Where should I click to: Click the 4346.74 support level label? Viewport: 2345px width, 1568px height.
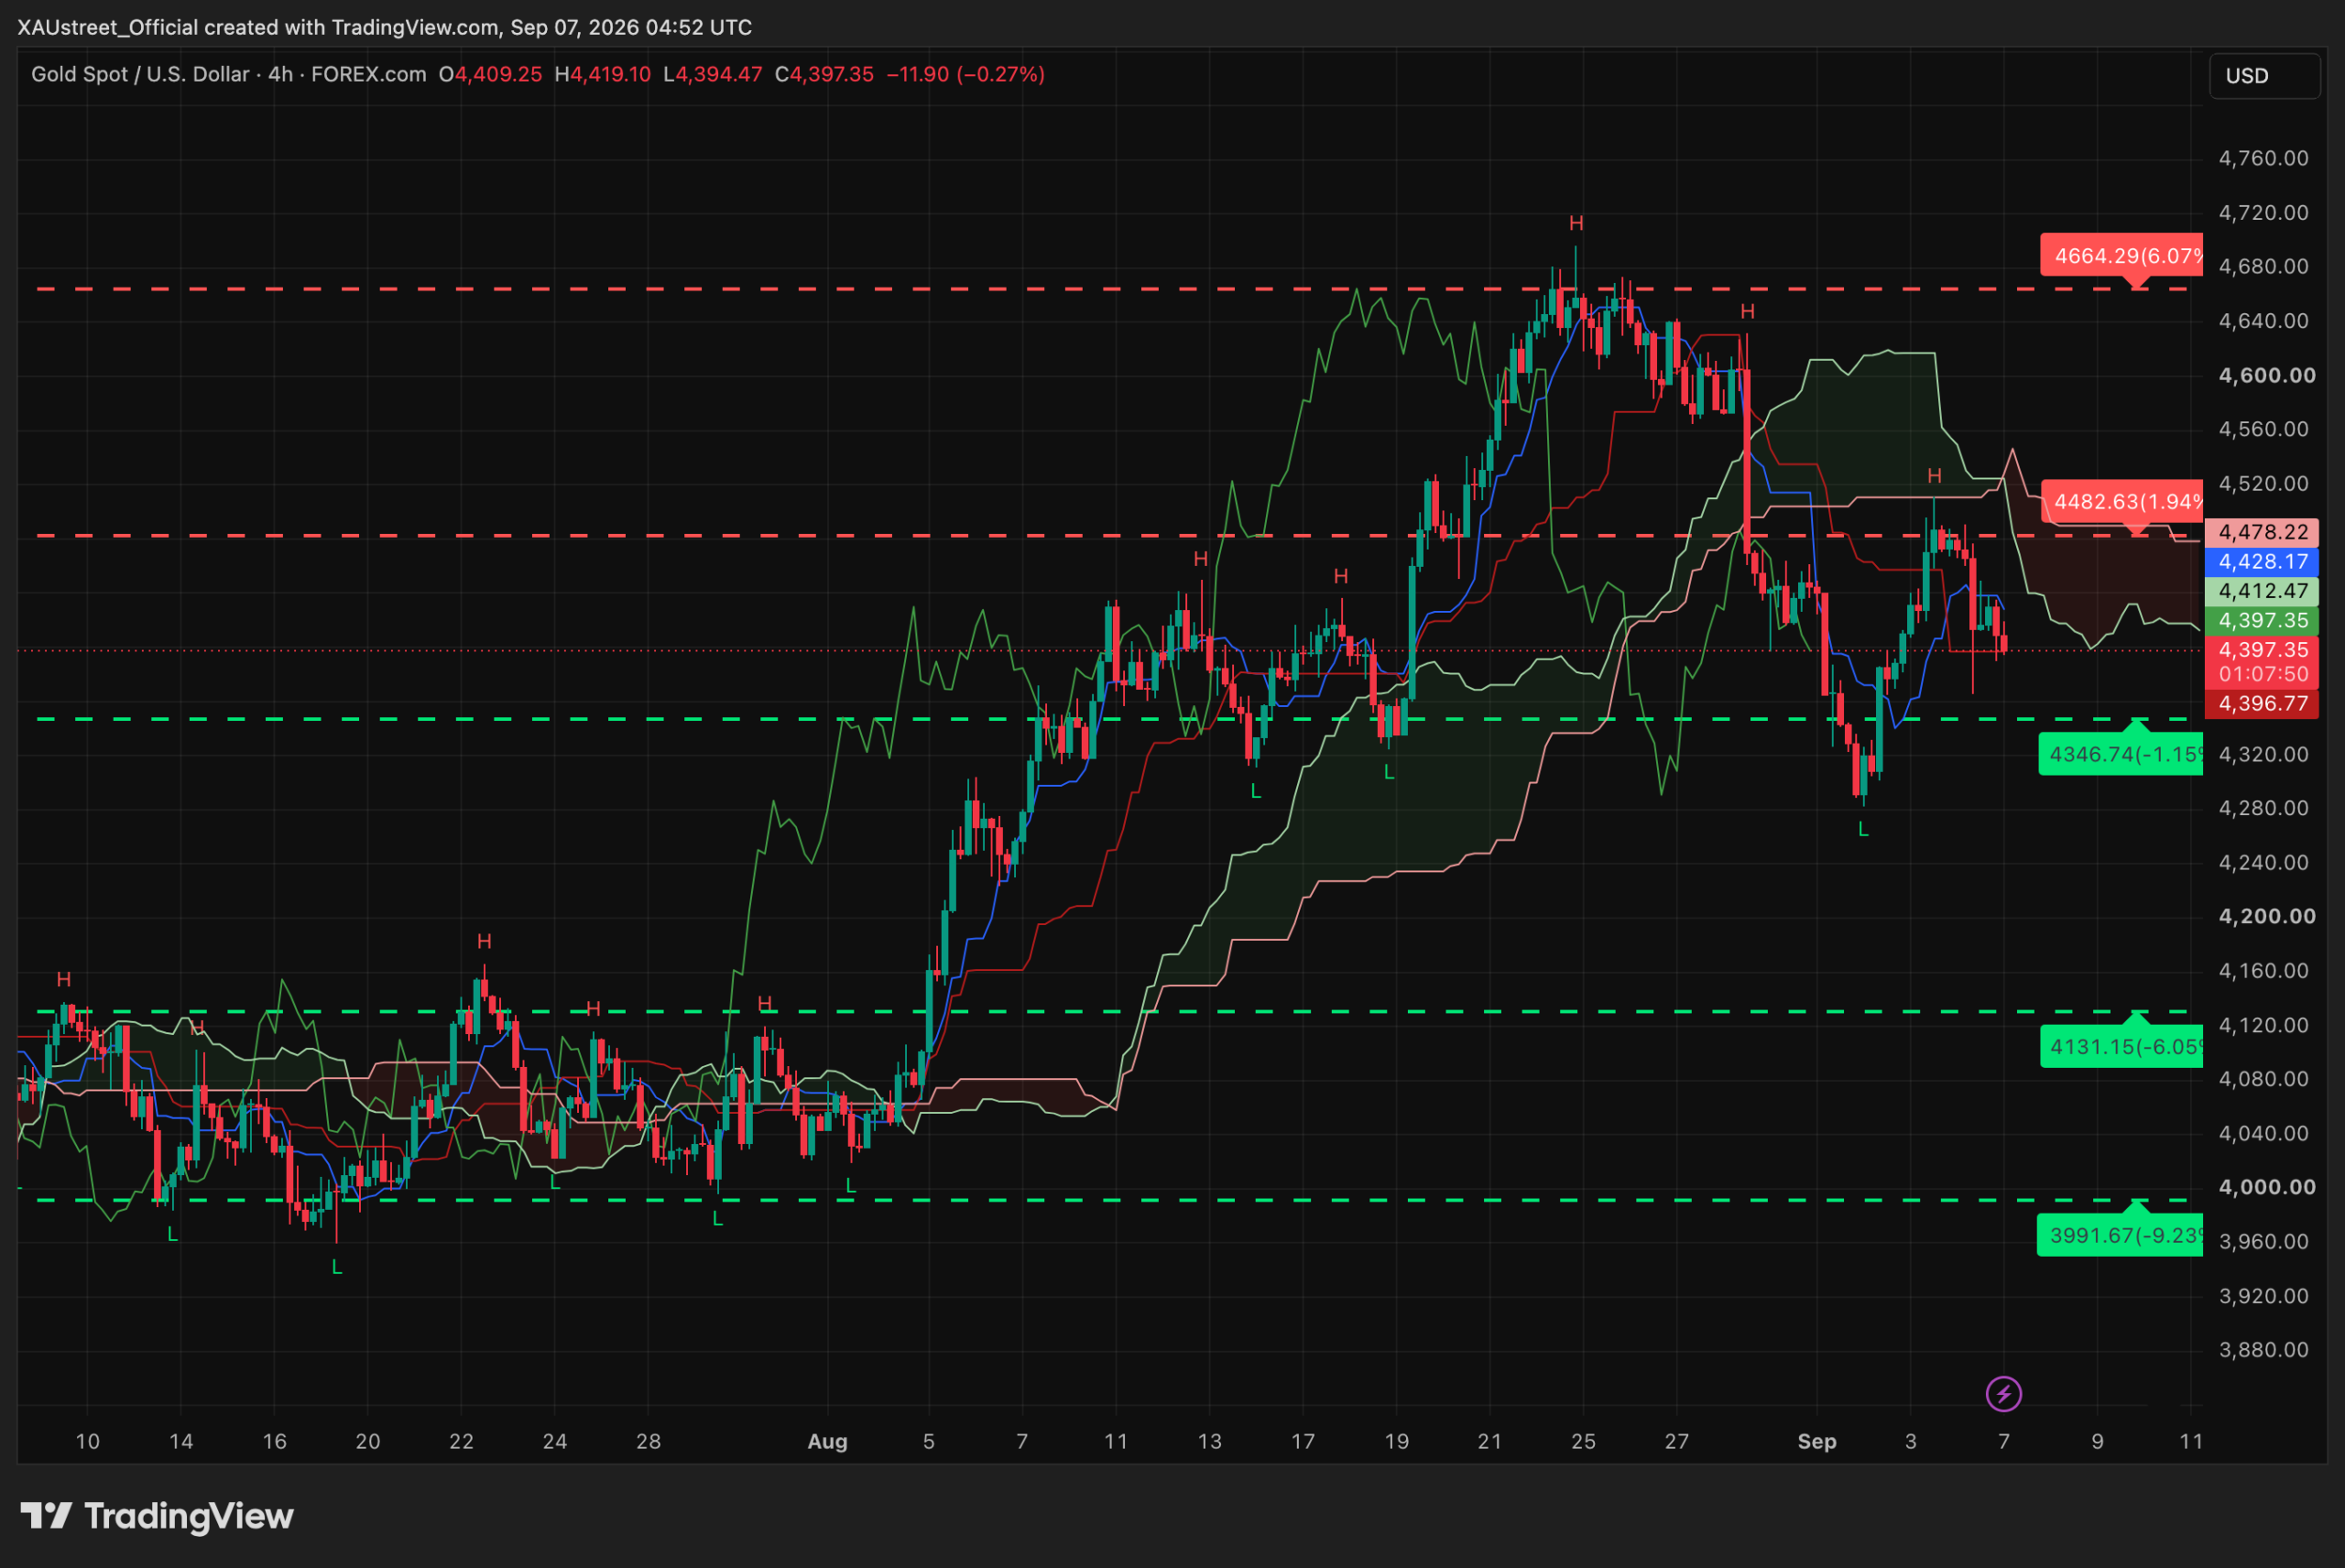point(2120,754)
